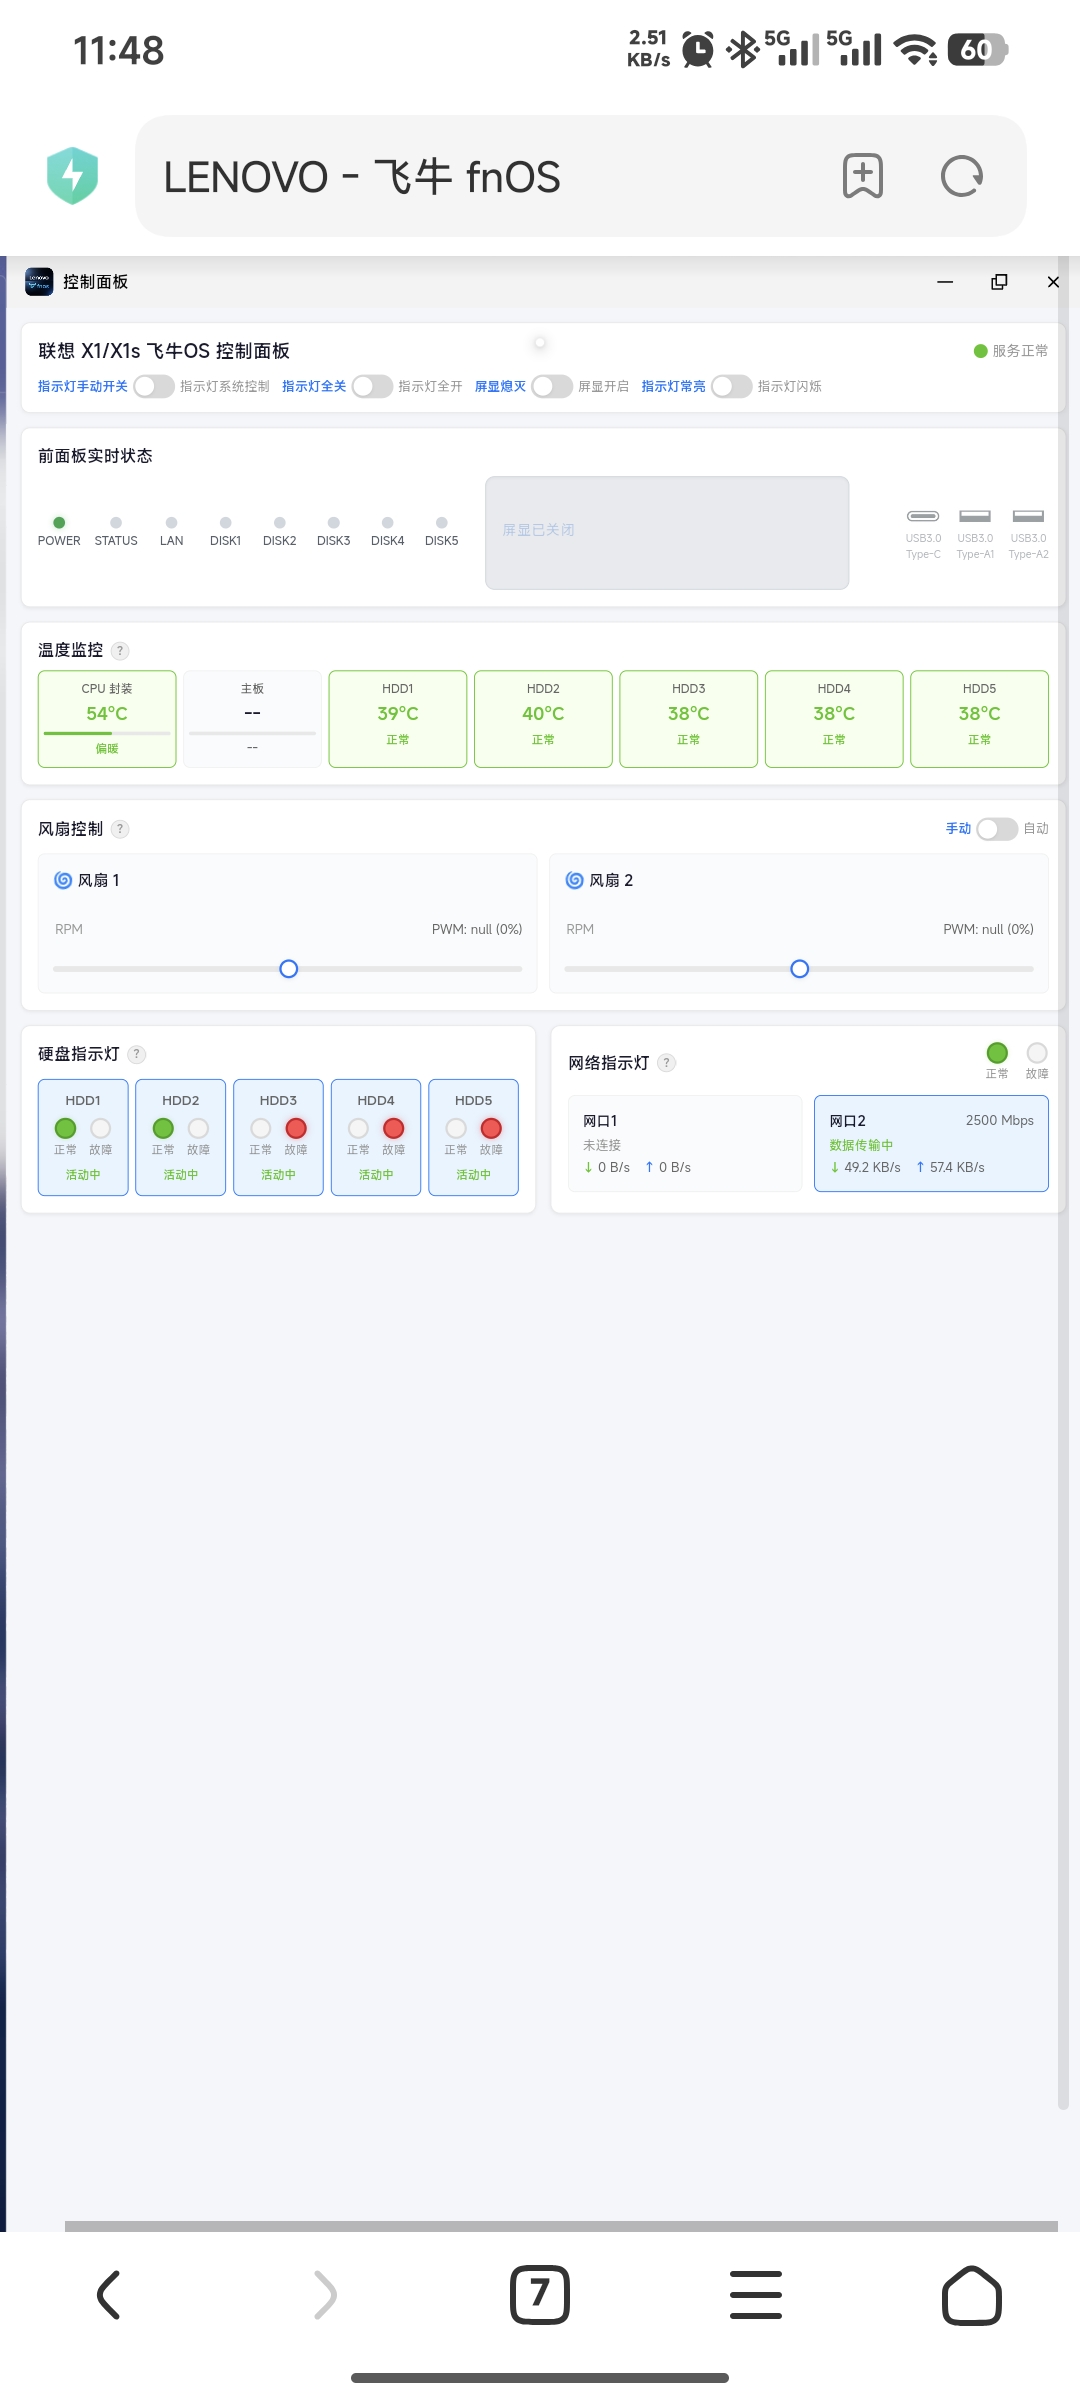Select the 网口2 card showing 2500 Mbps
Image resolution: width=1080 pixels, height=2400 pixels.
point(931,1144)
